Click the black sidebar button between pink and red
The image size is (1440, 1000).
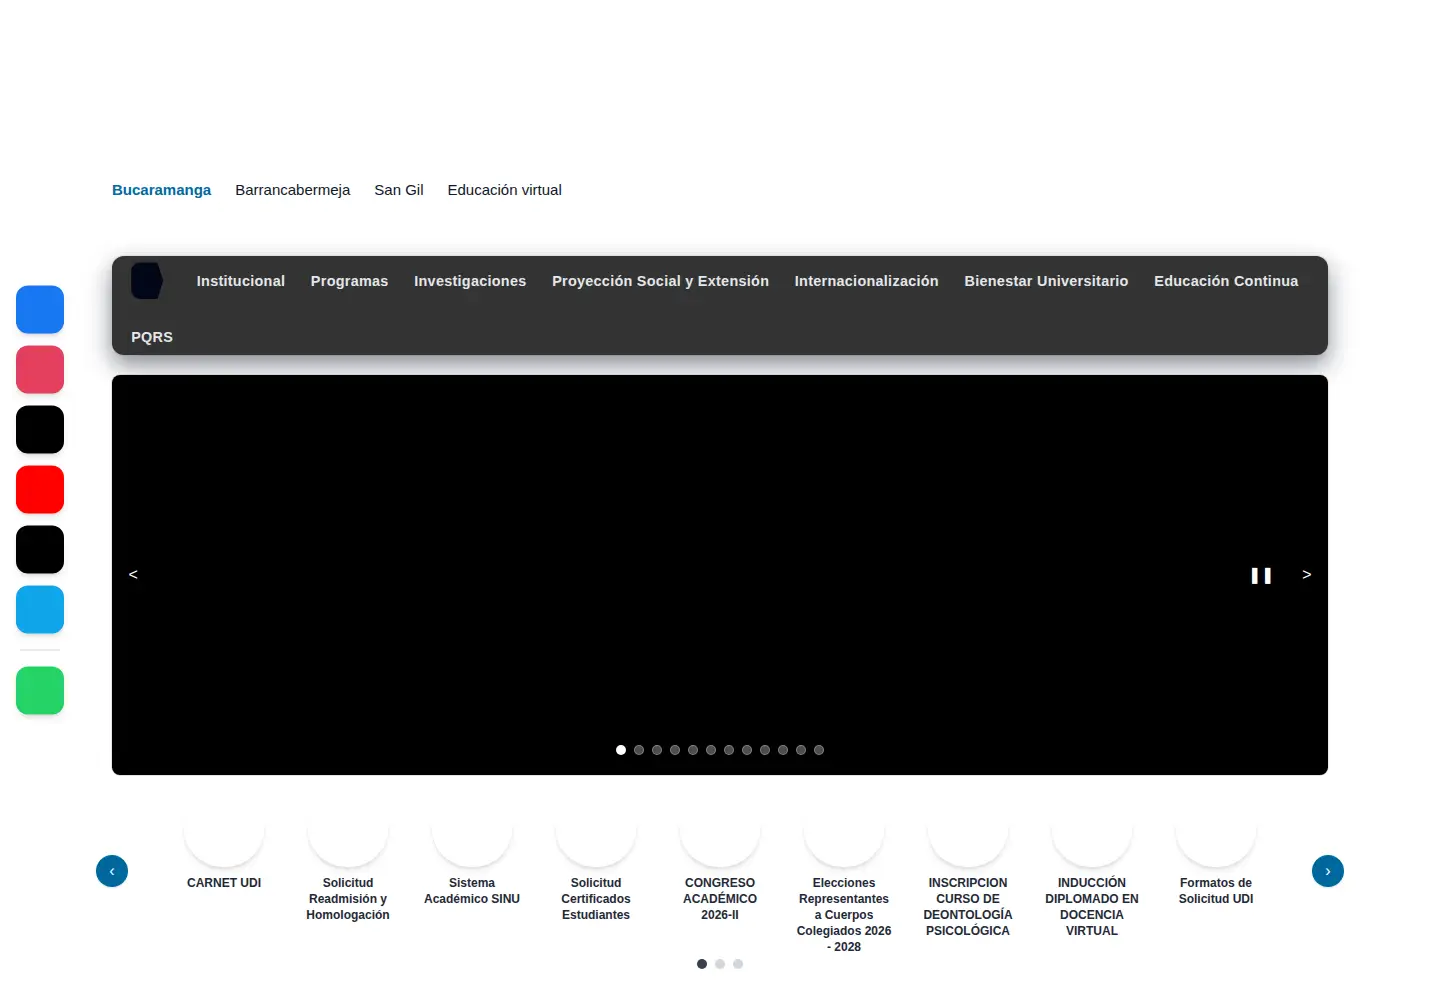(40, 430)
